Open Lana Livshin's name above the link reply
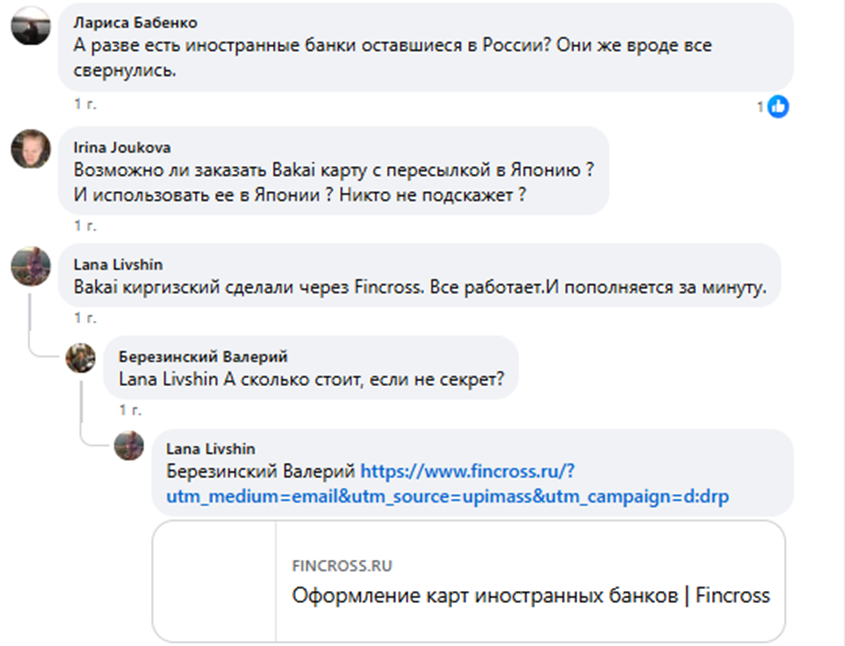845x646 pixels. (209, 448)
